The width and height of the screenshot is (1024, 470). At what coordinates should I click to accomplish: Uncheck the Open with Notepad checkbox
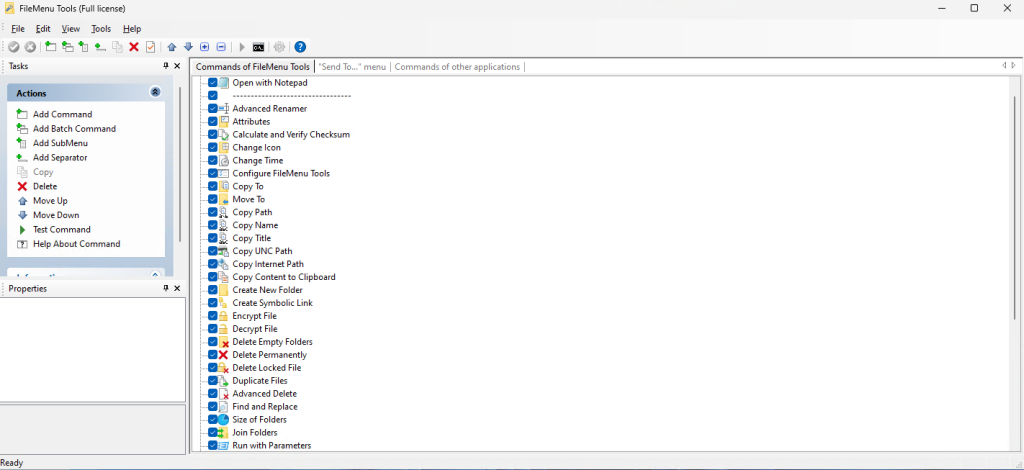[212, 83]
